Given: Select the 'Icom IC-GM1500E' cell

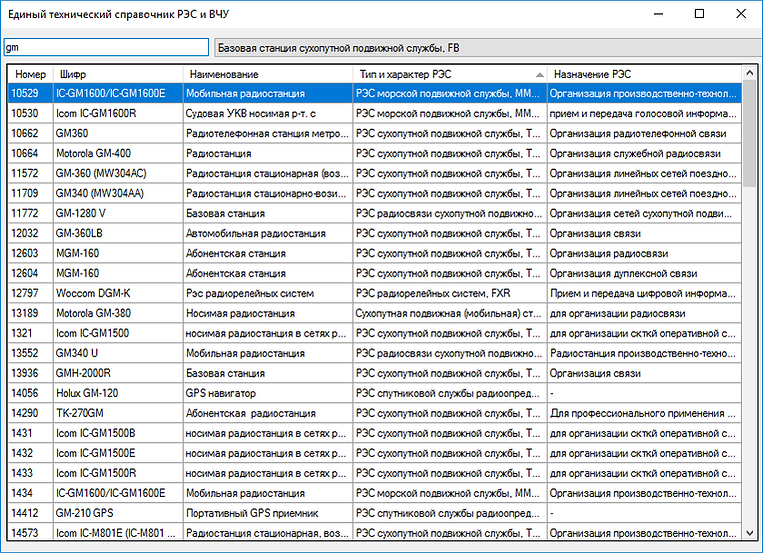Looking at the screenshot, I should 118,453.
